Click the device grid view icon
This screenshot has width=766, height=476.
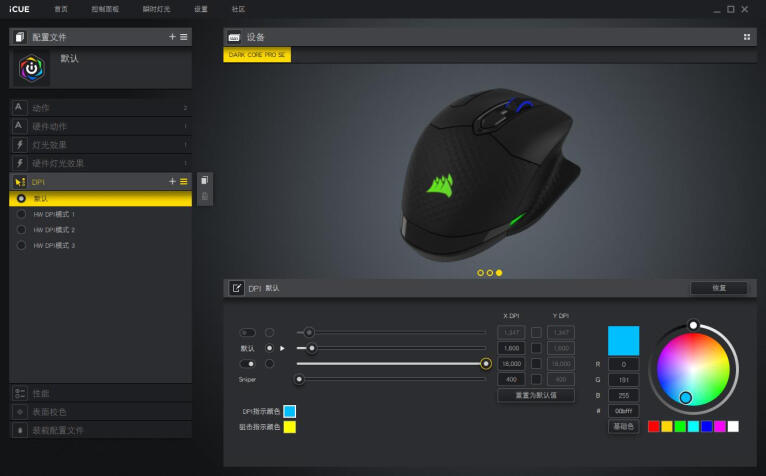tap(746, 37)
